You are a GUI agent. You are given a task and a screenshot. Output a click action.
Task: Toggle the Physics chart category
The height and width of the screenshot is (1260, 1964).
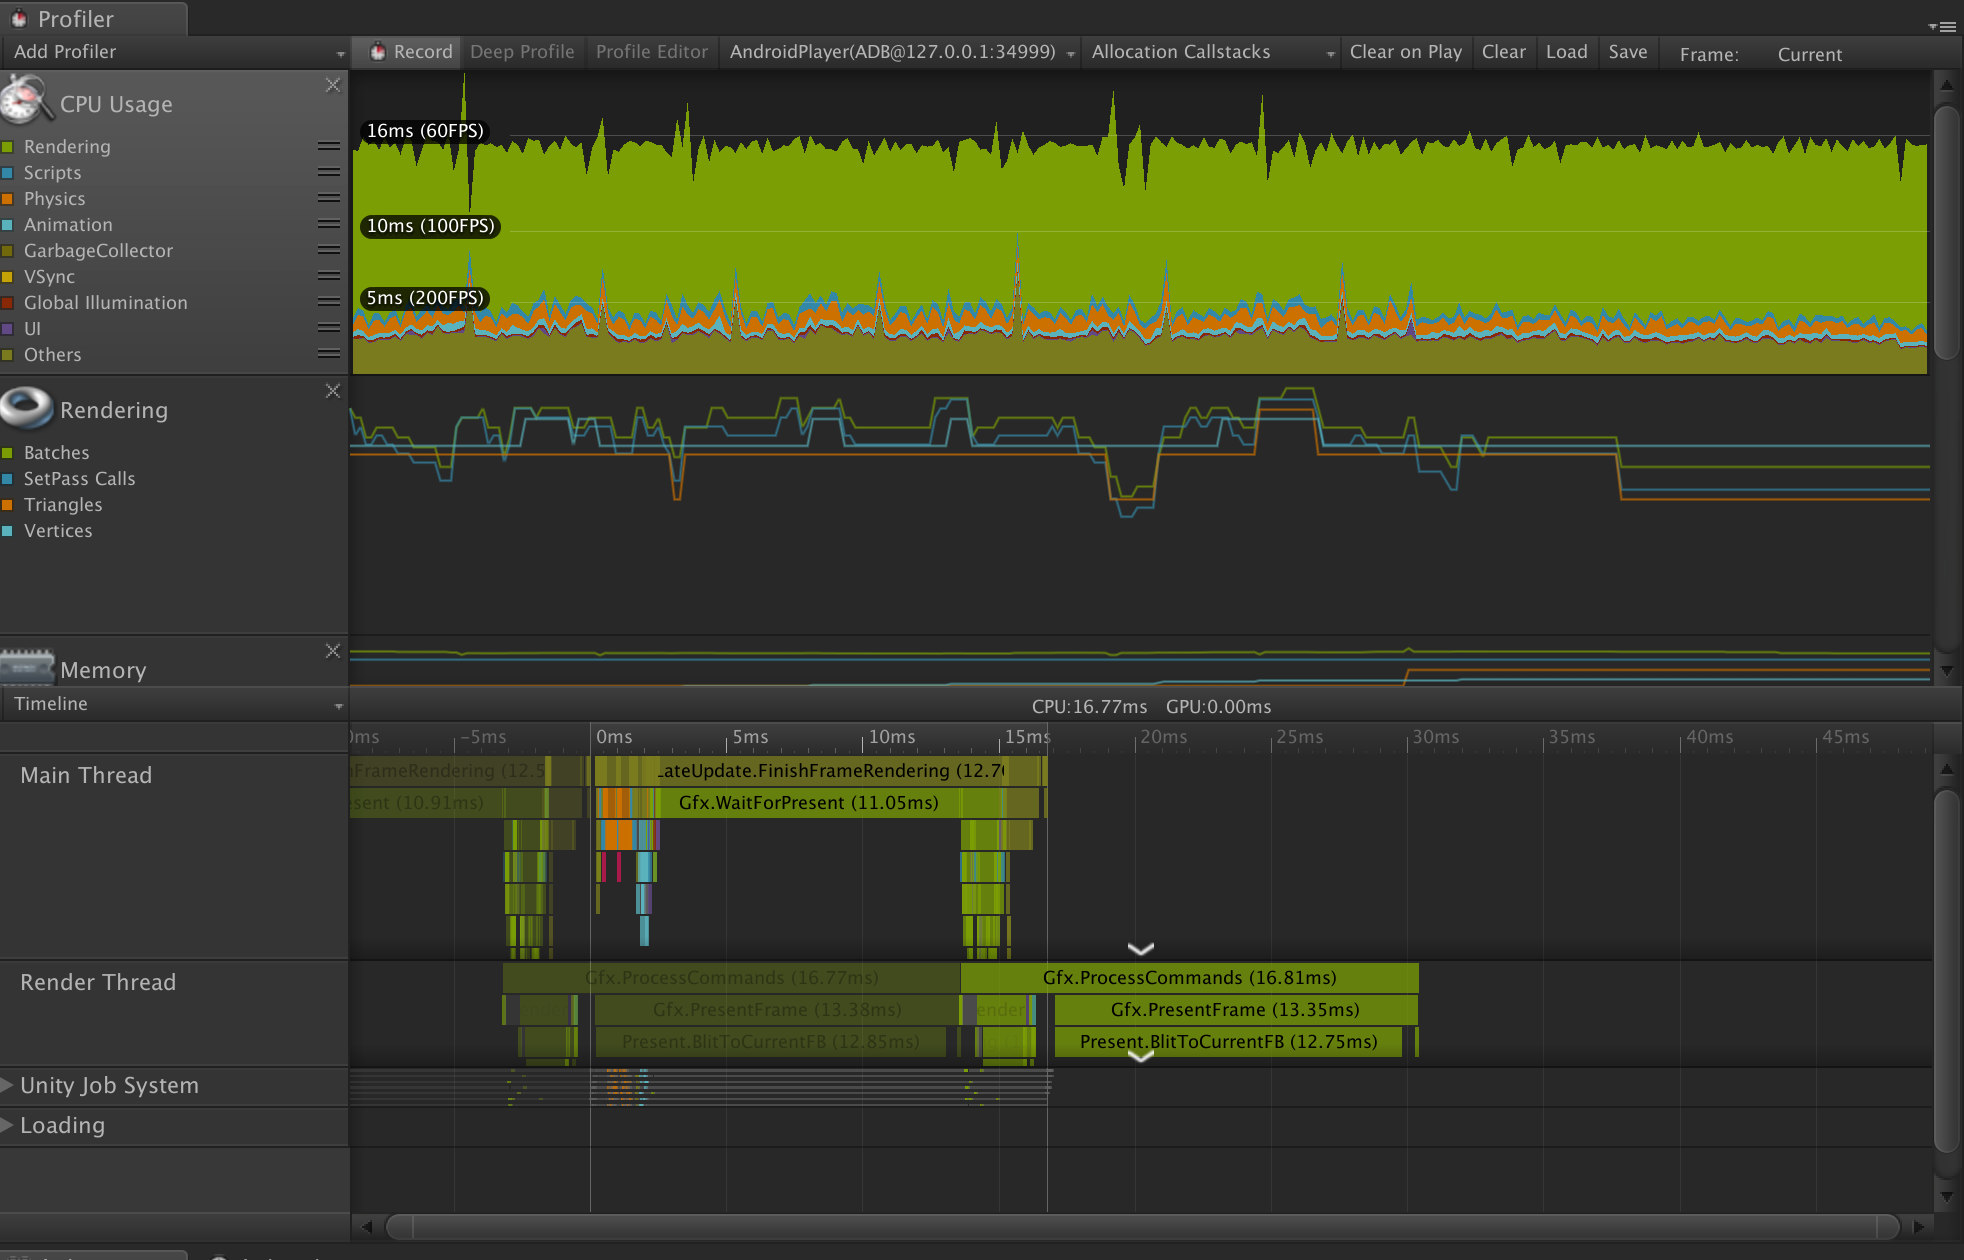[7, 199]
